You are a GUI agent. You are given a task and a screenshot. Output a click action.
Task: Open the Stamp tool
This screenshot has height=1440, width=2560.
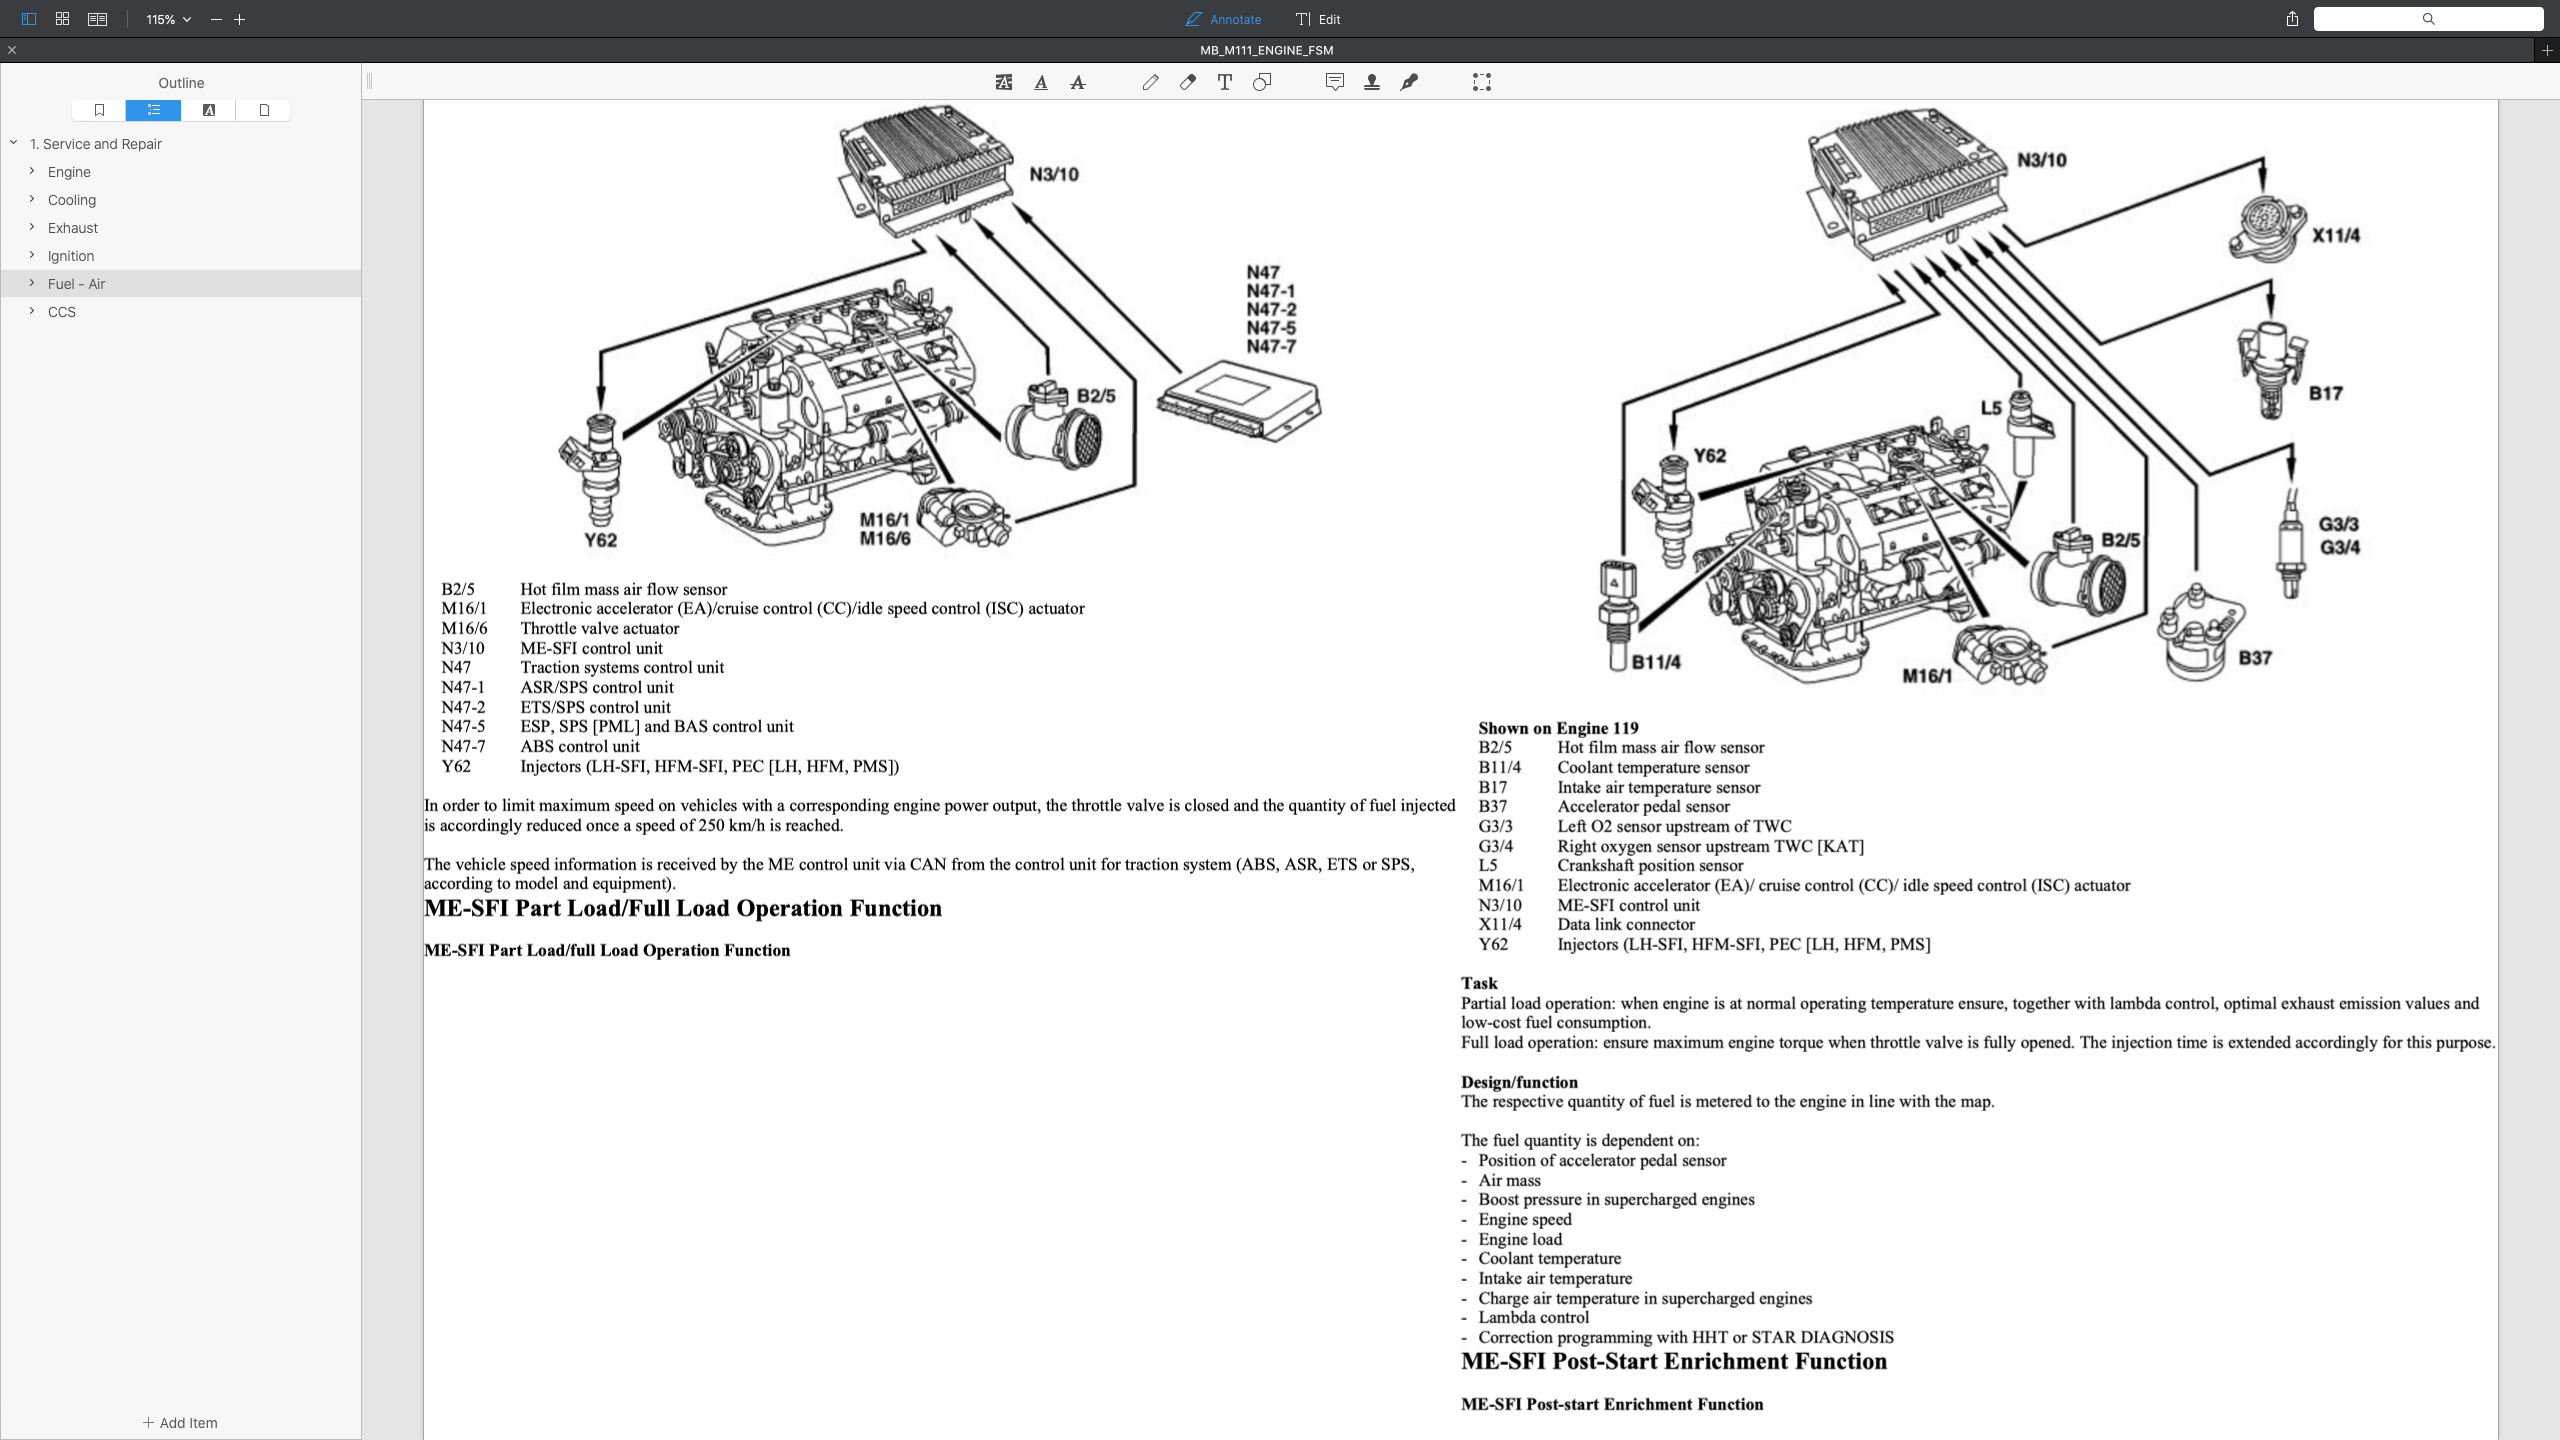click(1372, 82)
